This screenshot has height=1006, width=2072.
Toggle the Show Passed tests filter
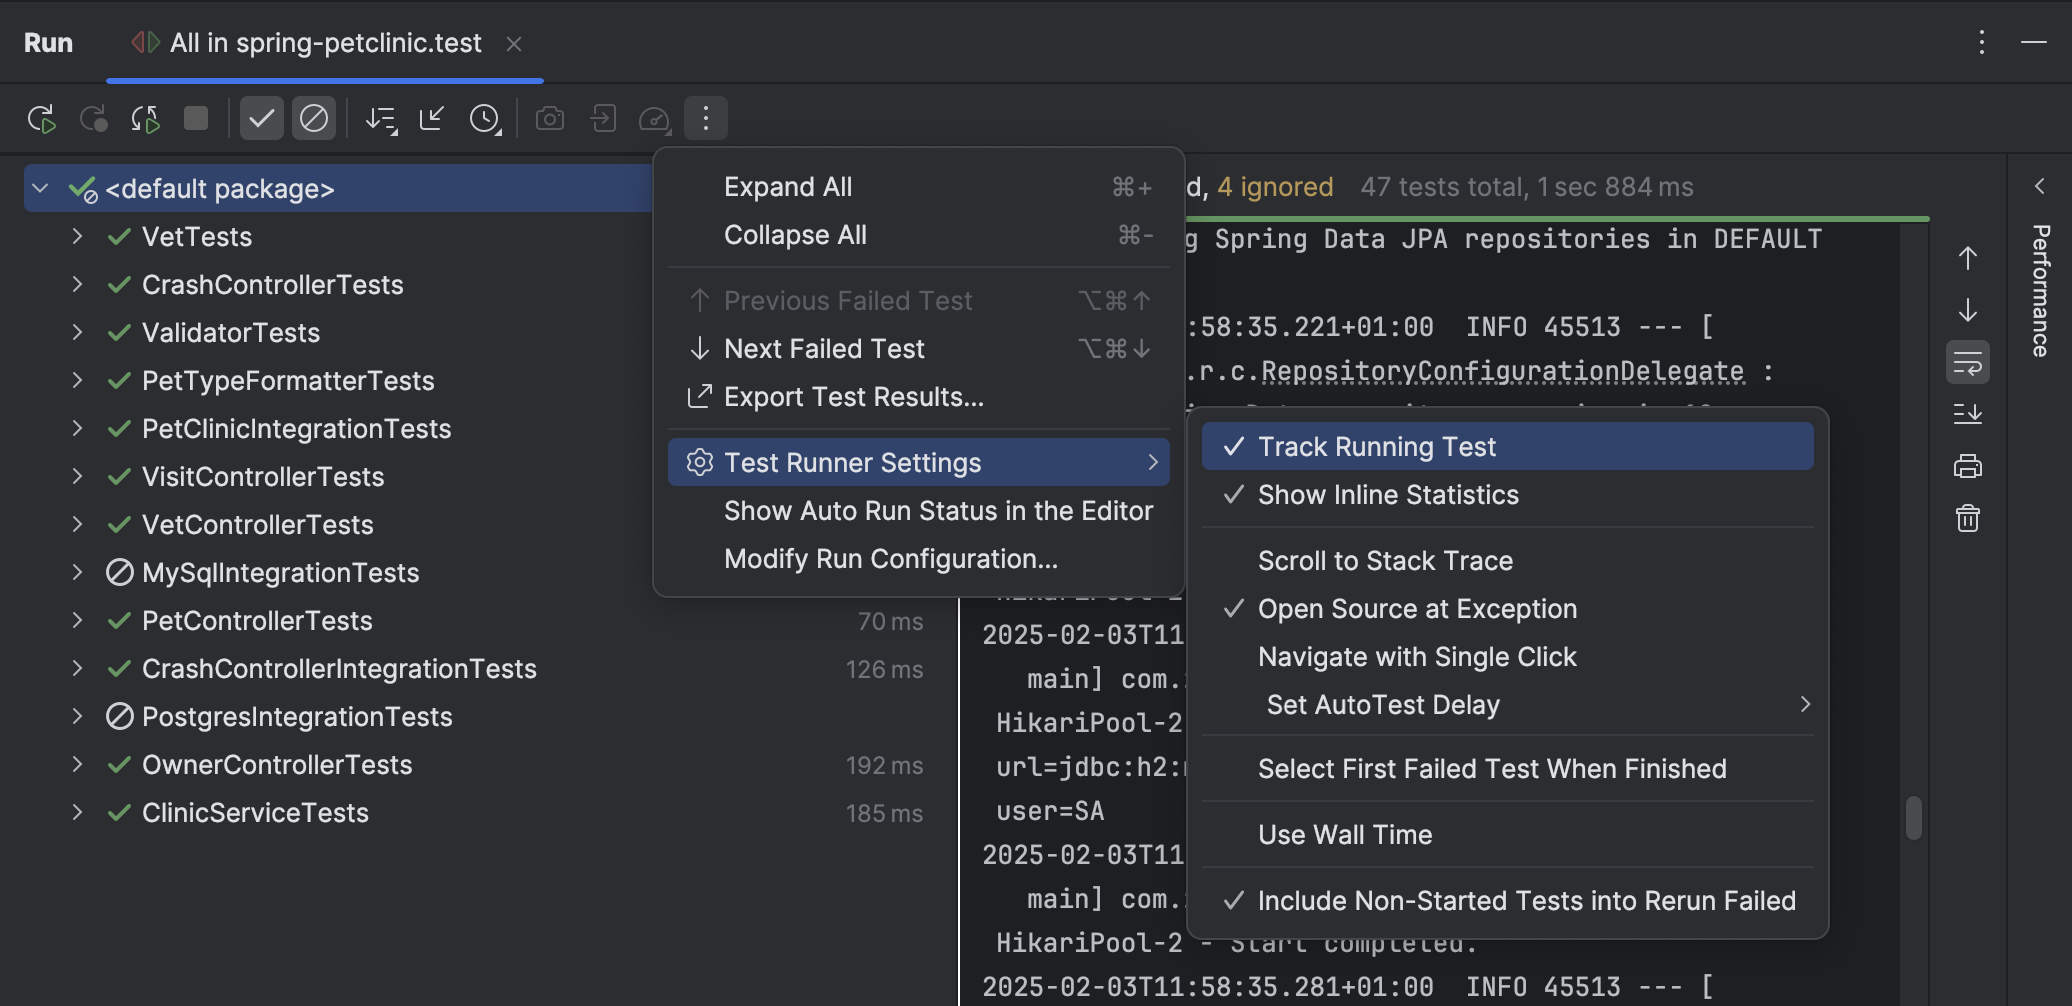click(263, 118)
